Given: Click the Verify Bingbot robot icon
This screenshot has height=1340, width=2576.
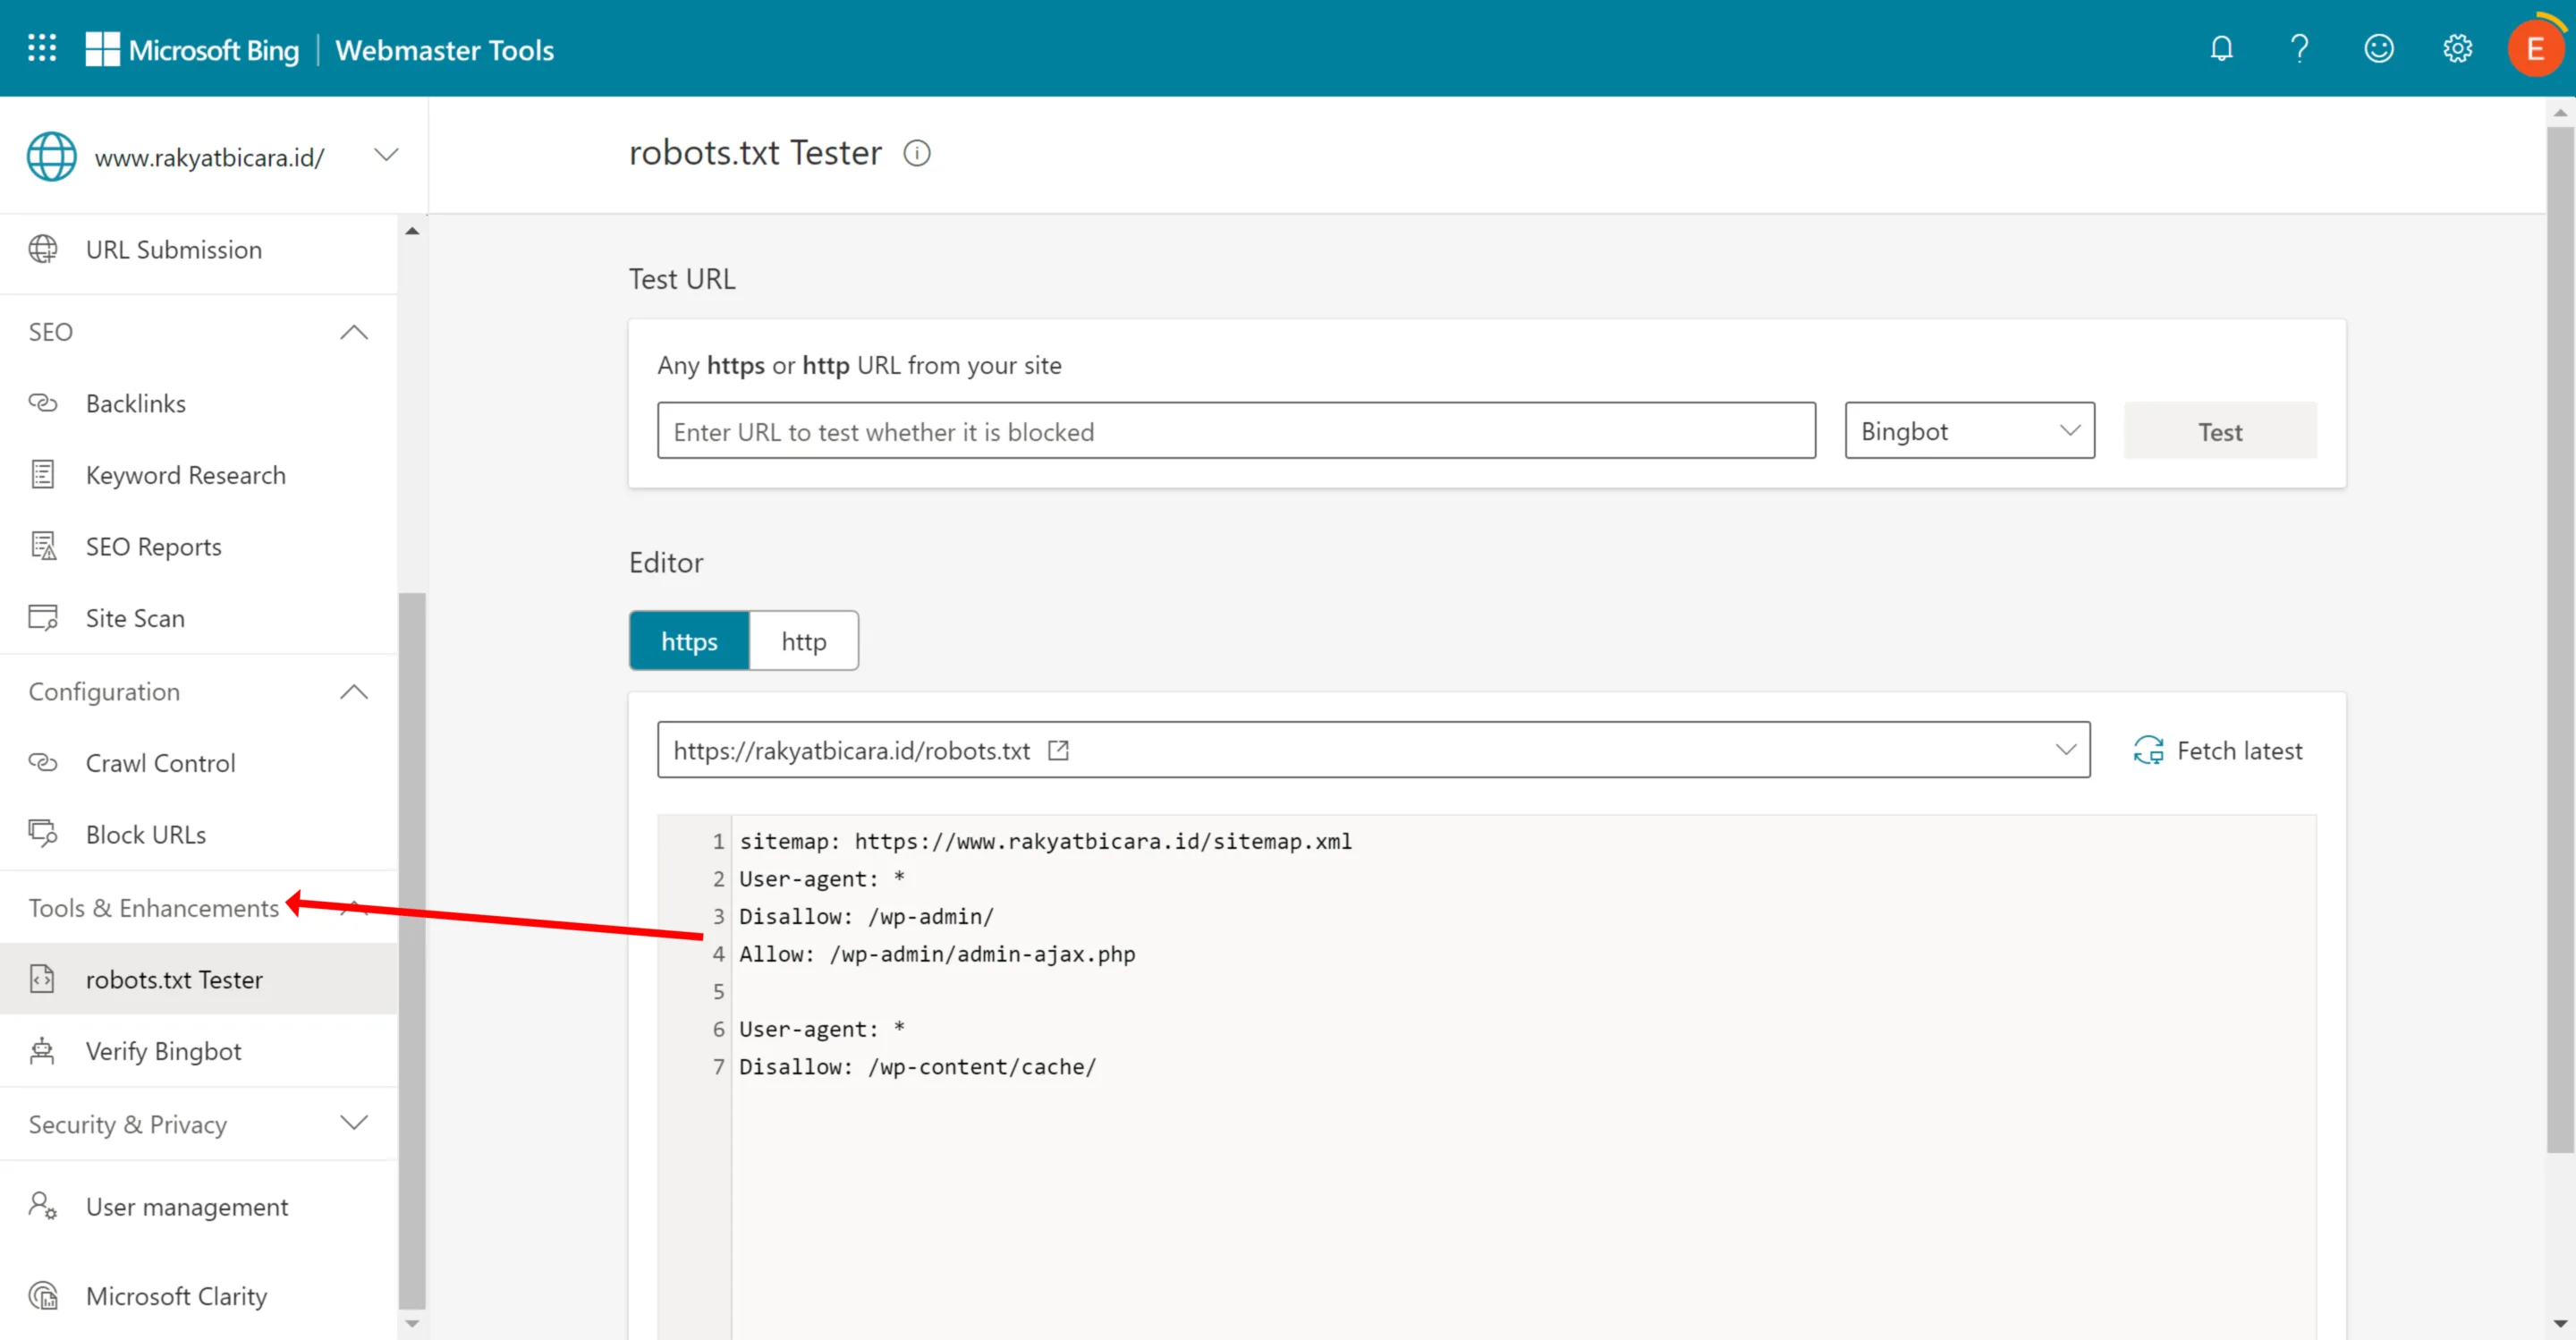Looking at the screenshot, I should (x=43, y=1050).
